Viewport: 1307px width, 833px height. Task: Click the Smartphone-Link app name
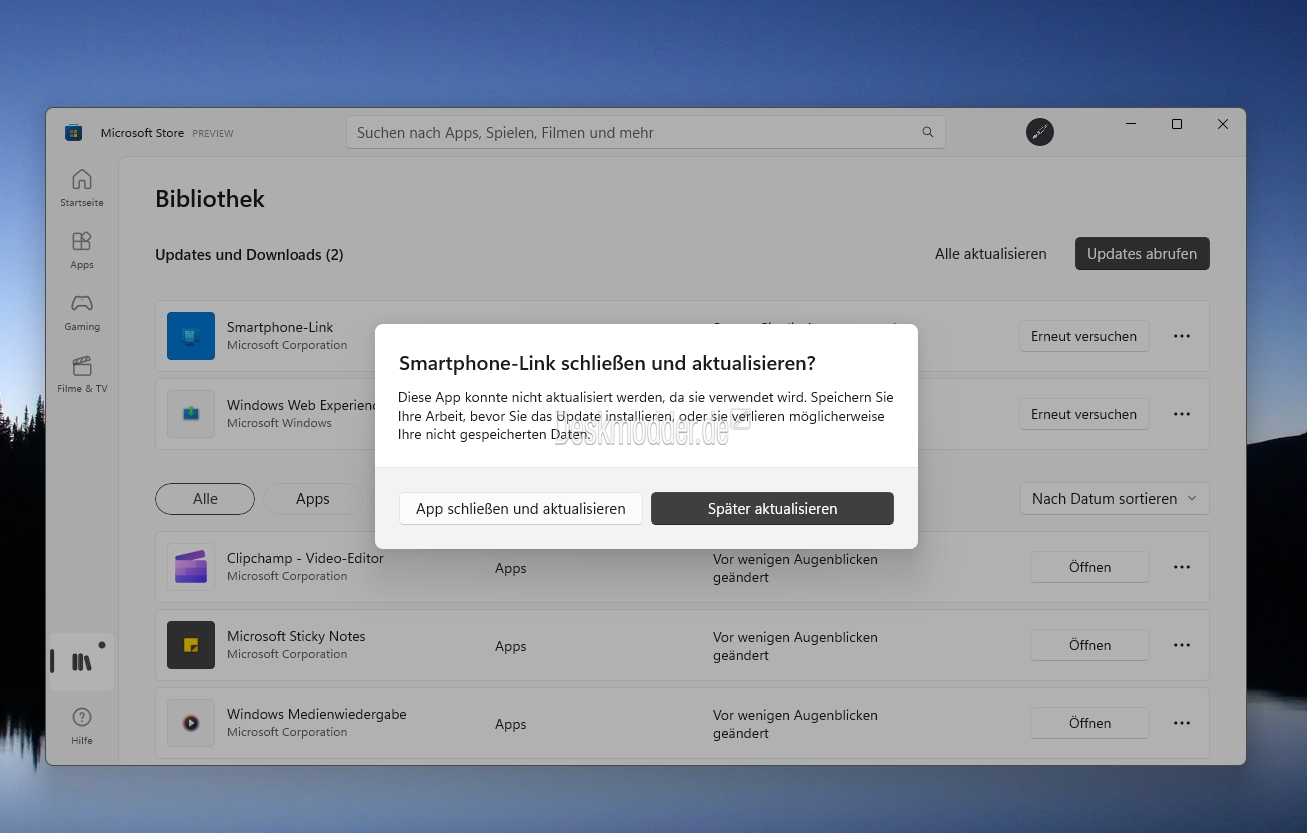[x=280, y=327]
